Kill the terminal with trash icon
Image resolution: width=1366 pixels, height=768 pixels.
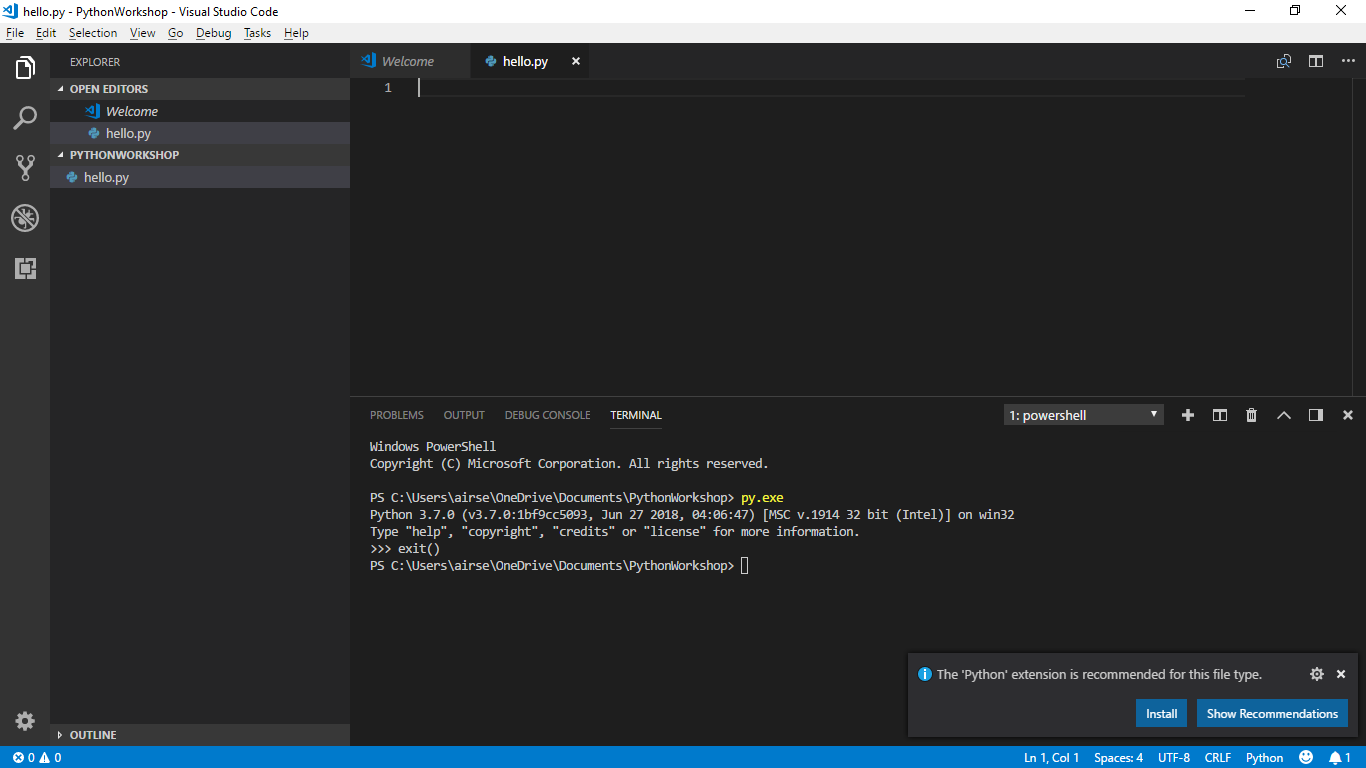tap(1251, 415)
